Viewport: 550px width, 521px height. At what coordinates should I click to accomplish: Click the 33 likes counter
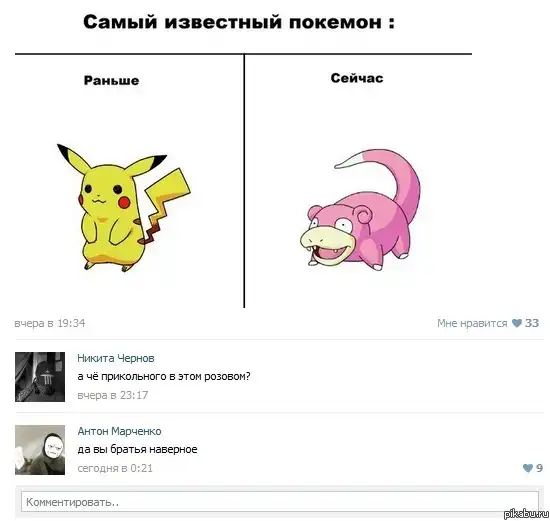(532, 323)
